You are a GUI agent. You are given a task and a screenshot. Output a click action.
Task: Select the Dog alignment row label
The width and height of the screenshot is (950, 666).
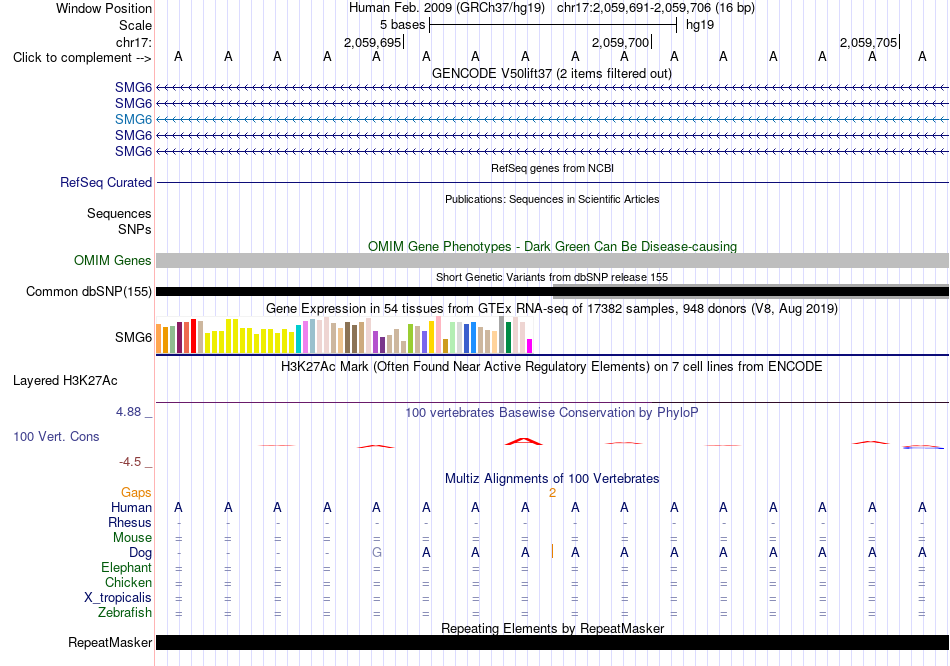[x=140, y=552]
